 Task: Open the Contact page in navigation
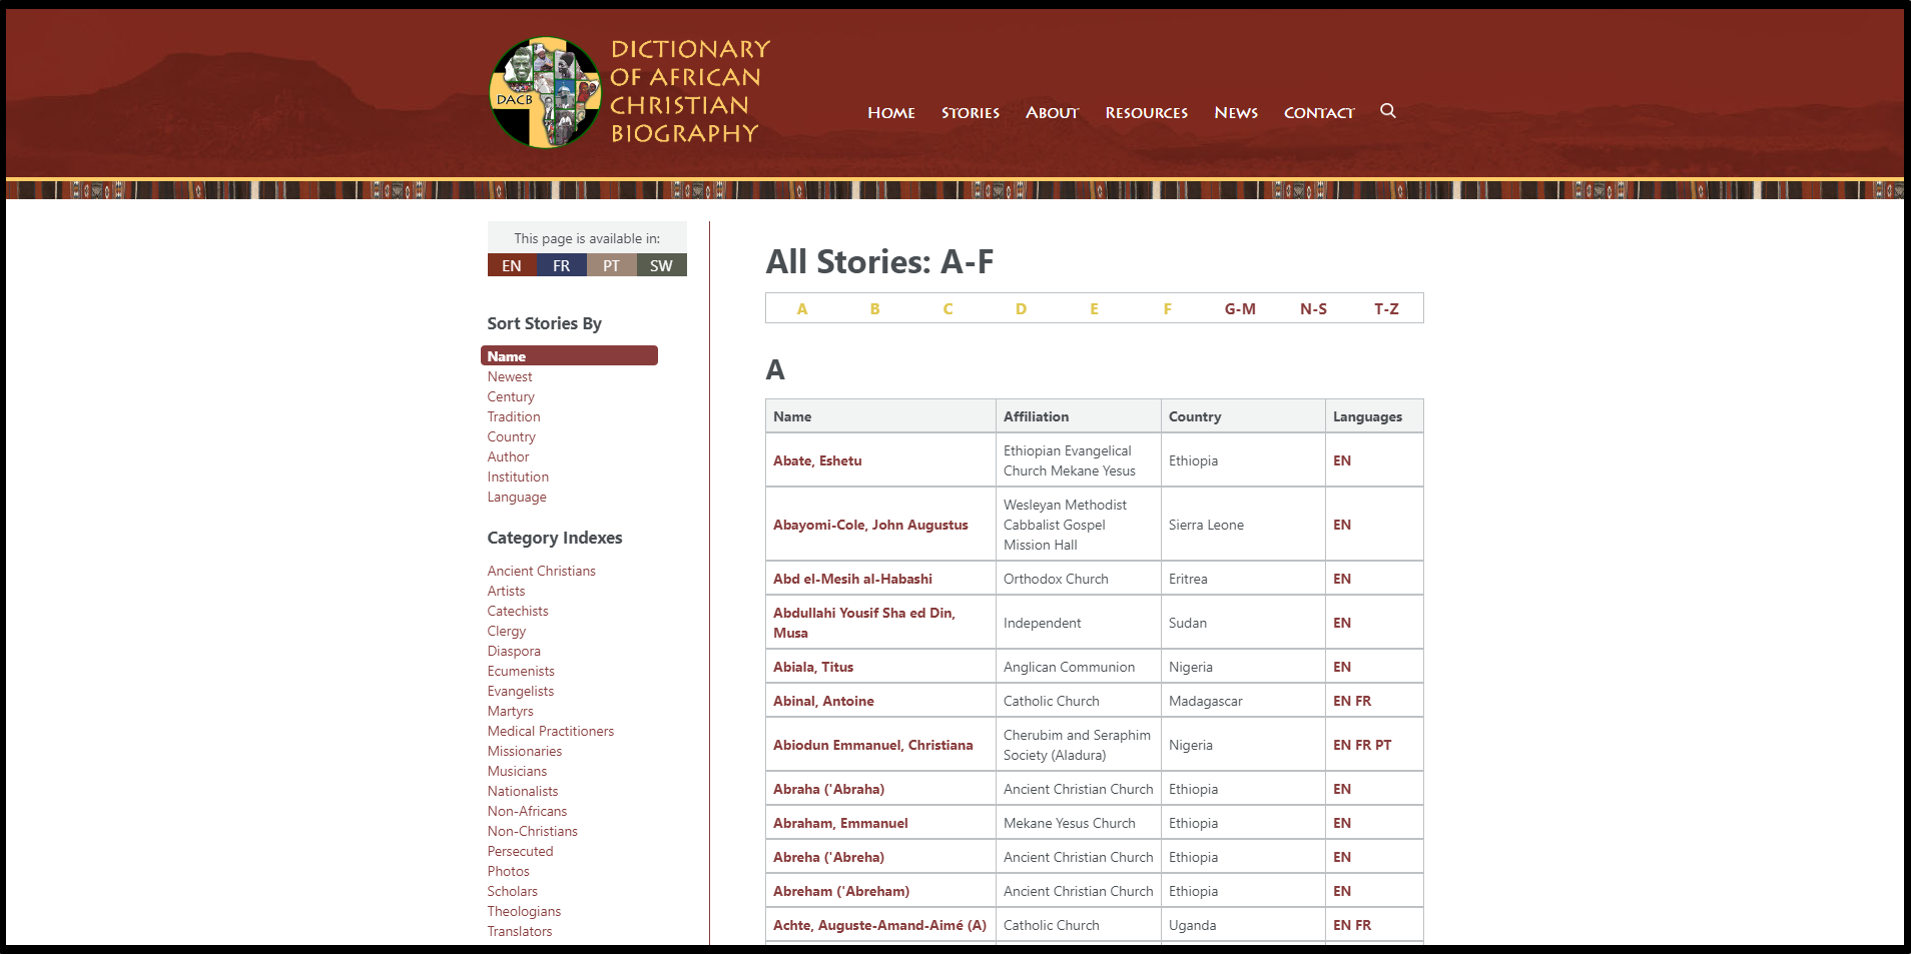click(x=1318, y=113)
